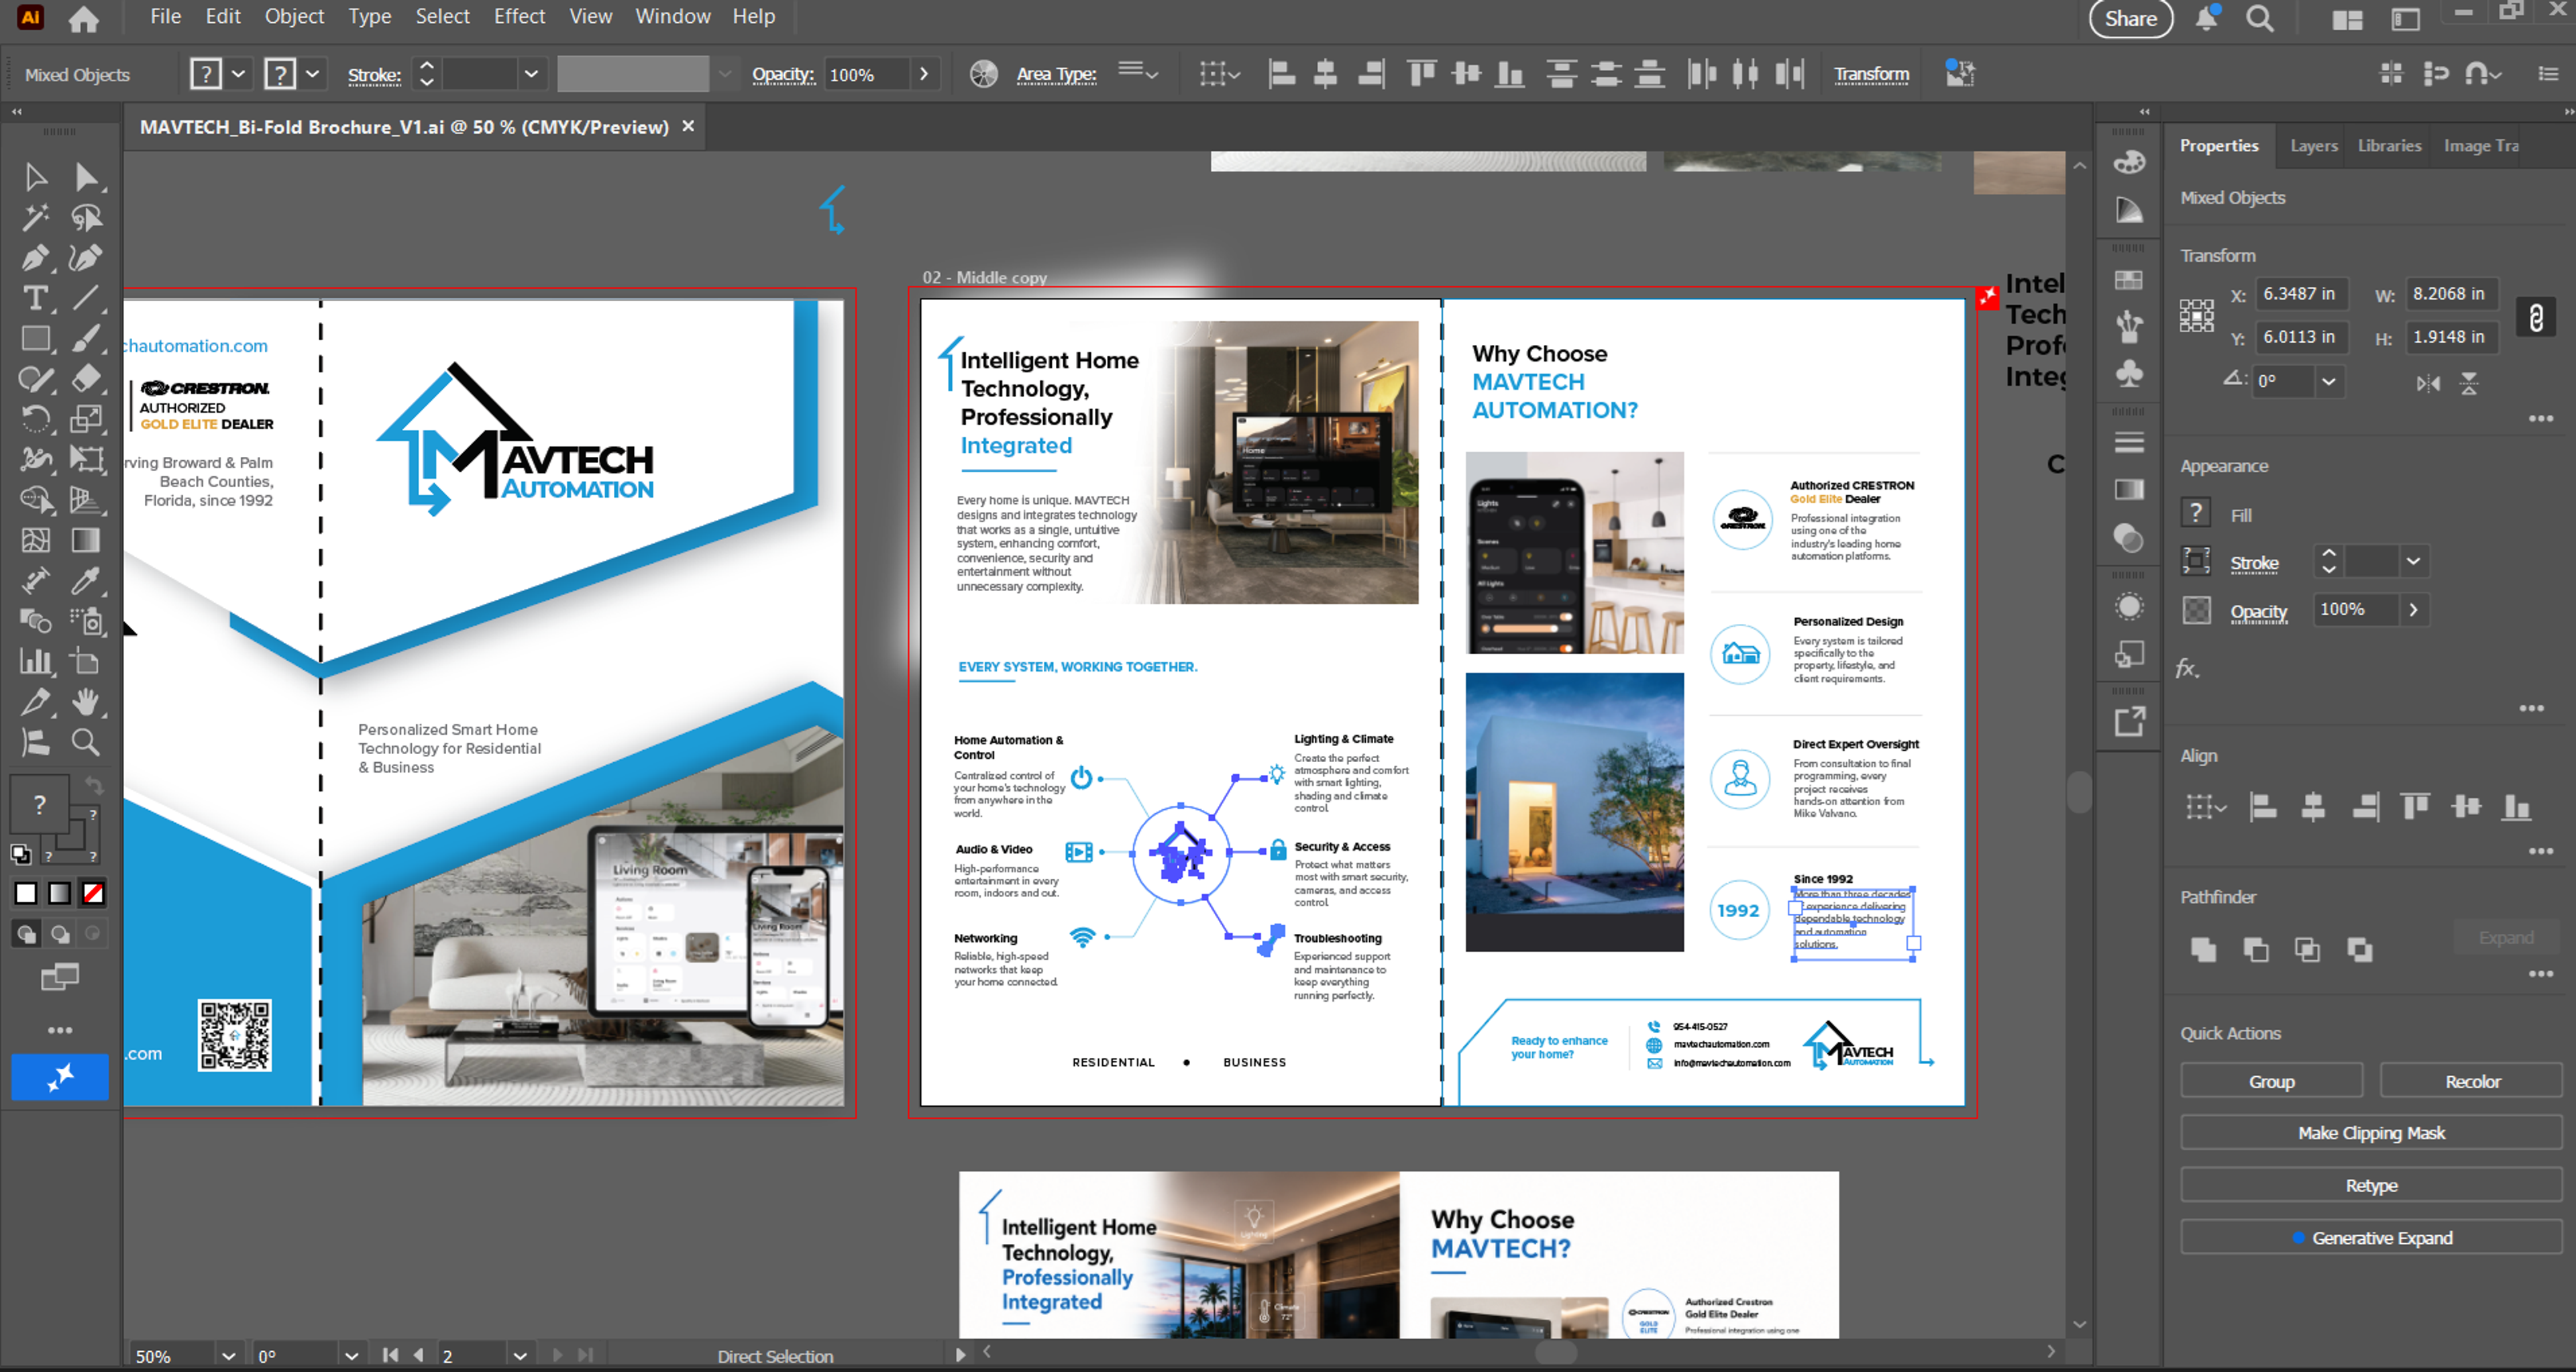This screenshot has height=1372, width=2576.
Task: Enable Draw Normal mode
Action: pyautogui.click(x=26, y=934)
